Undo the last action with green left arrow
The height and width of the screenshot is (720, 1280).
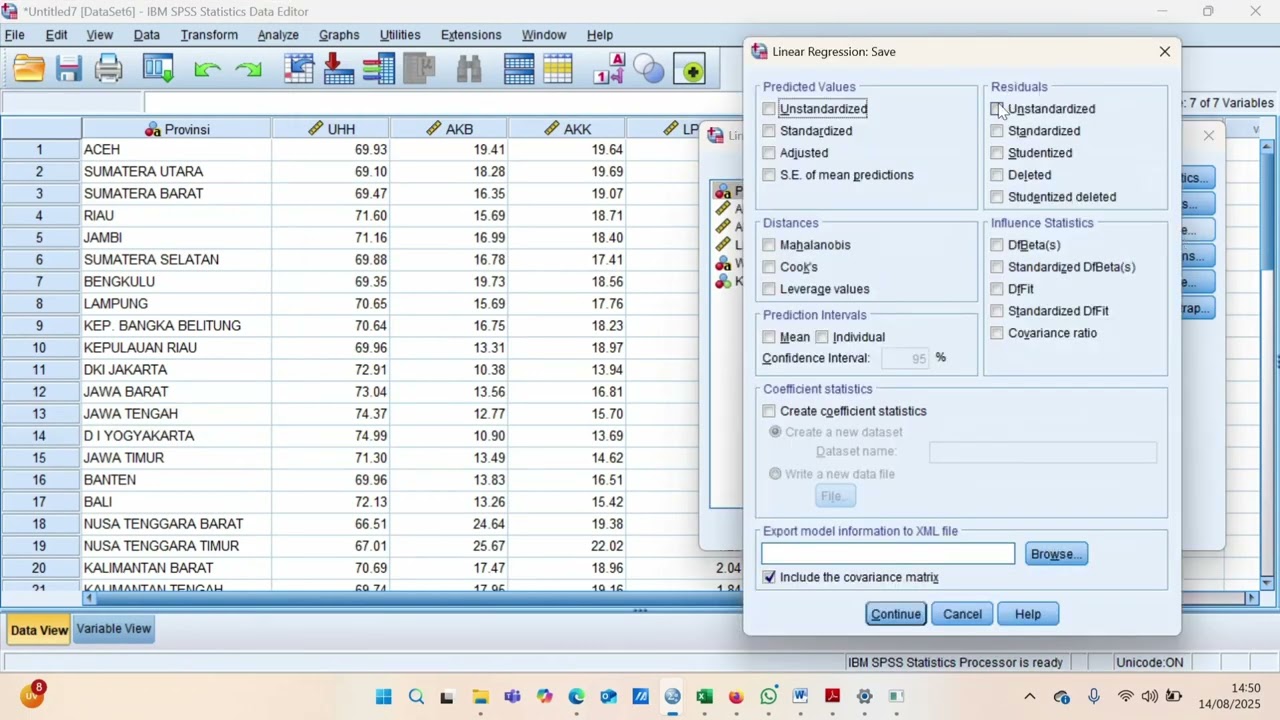207,70
